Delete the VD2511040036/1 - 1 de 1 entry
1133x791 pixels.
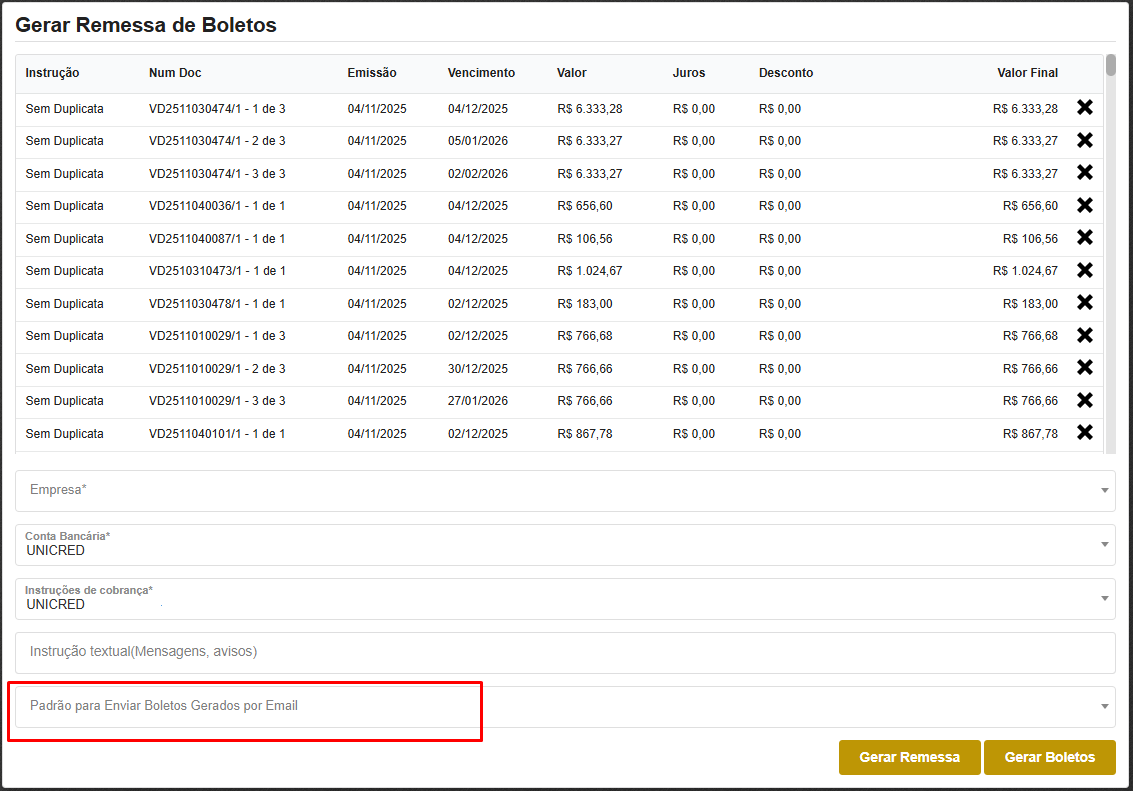coord(1084,206)
